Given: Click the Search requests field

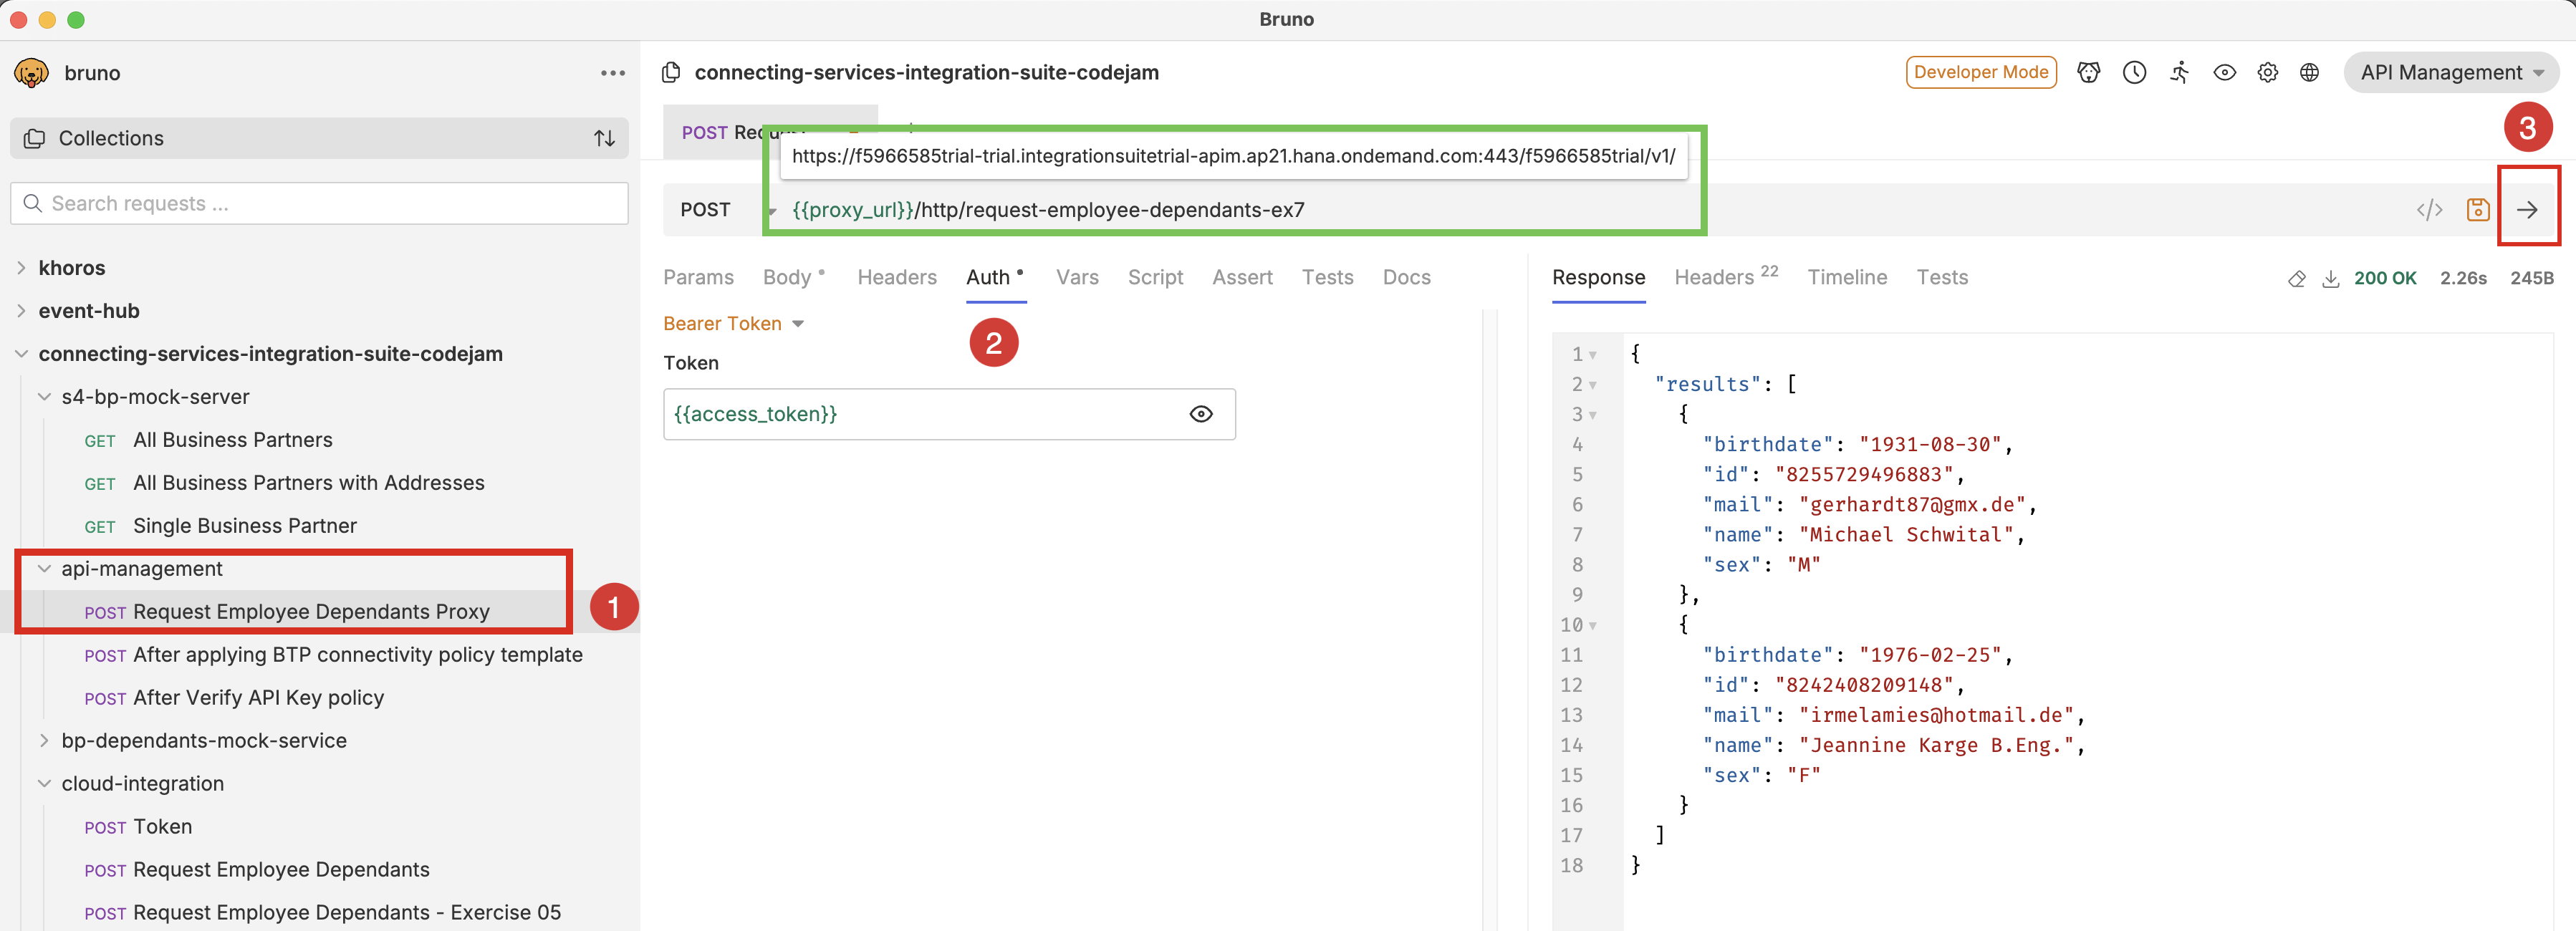Looking at the screenshot, I should pyautogui.click(x=319, y=203).
